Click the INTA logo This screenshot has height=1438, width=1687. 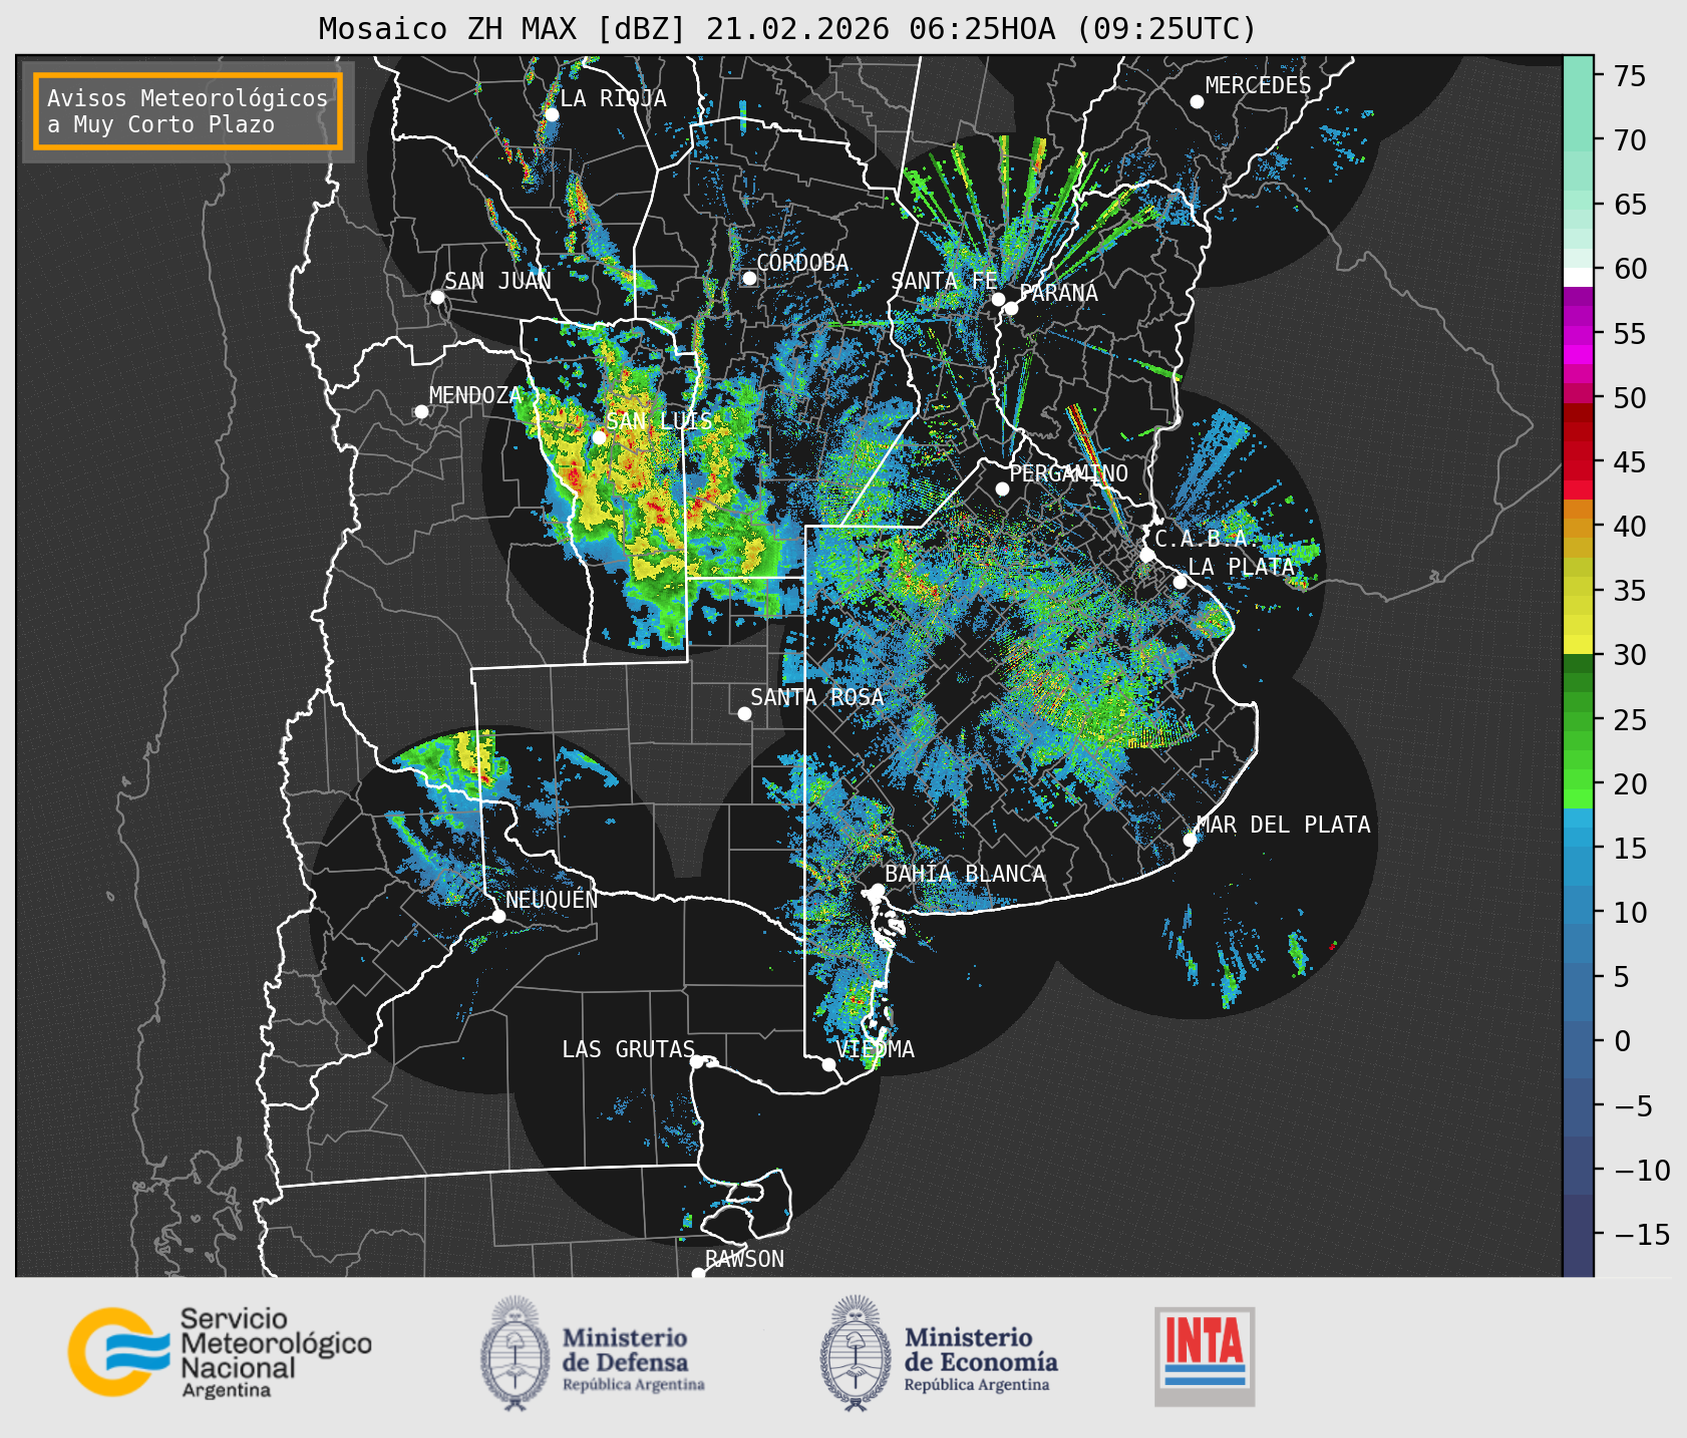[x=1205, y=1356]
